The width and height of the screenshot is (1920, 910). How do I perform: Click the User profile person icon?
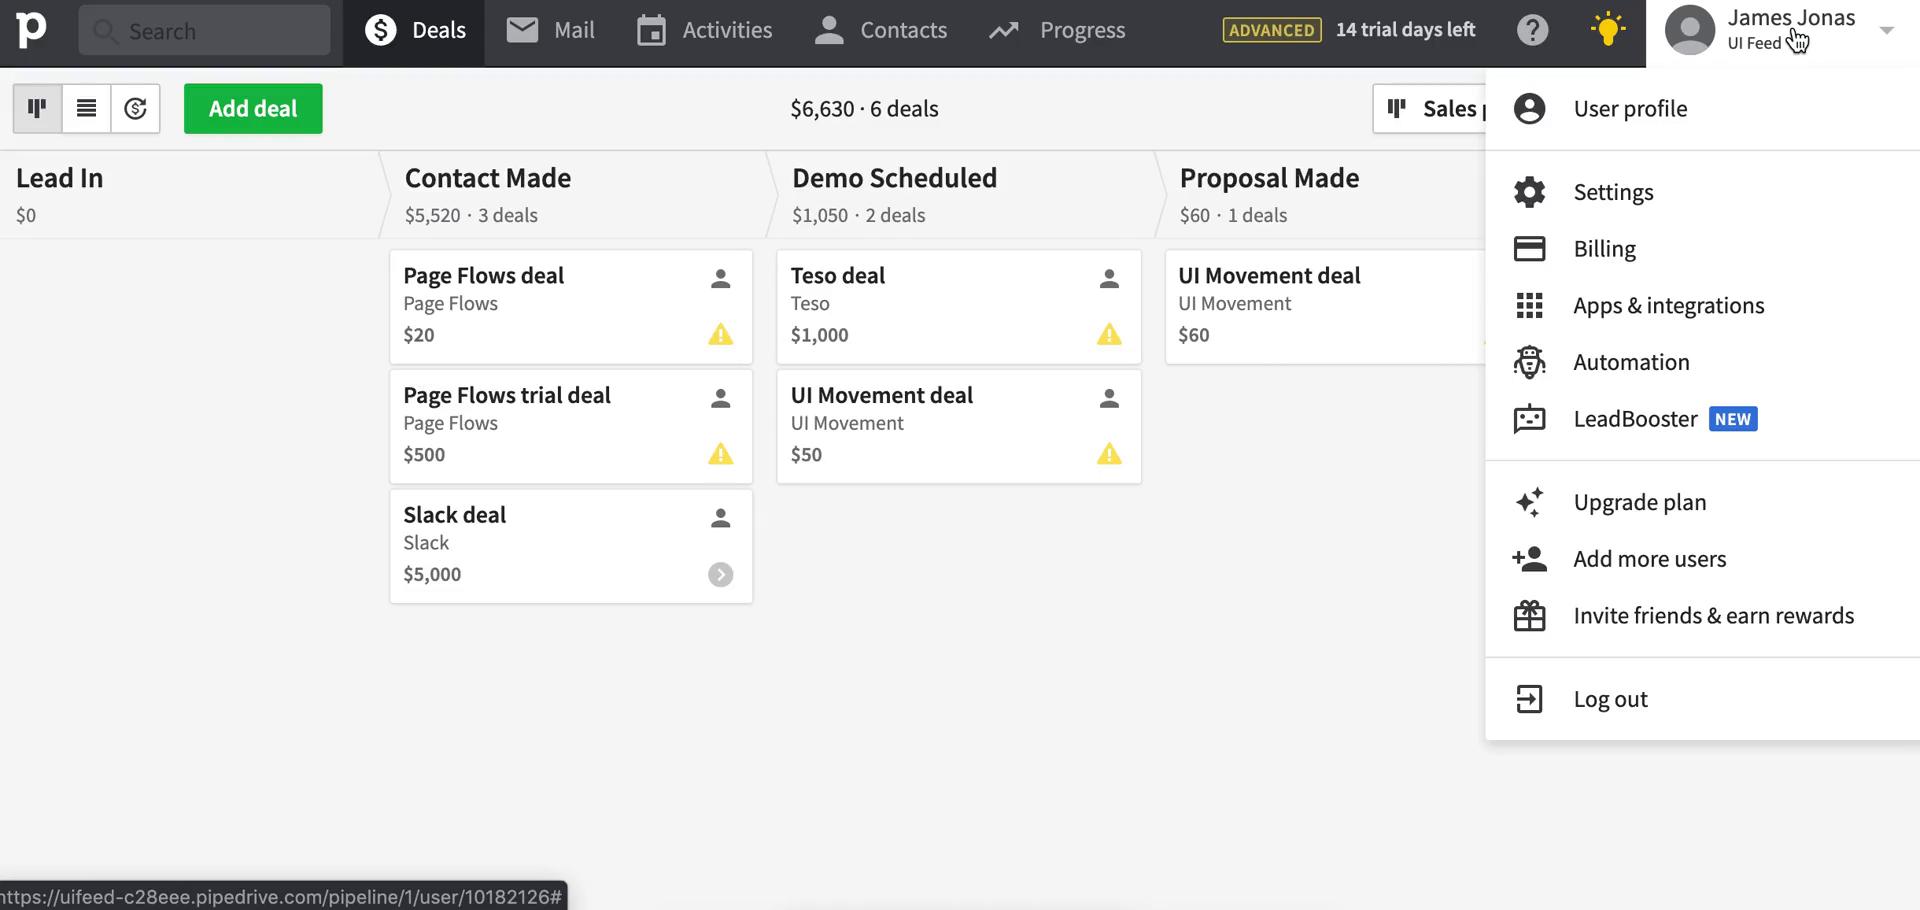click(1529, 109)
